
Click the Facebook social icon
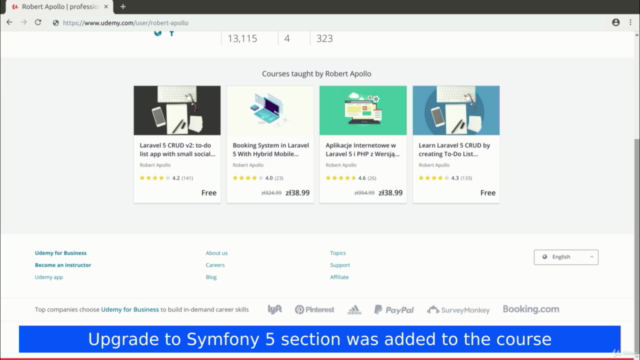click(x=172, y=33)
